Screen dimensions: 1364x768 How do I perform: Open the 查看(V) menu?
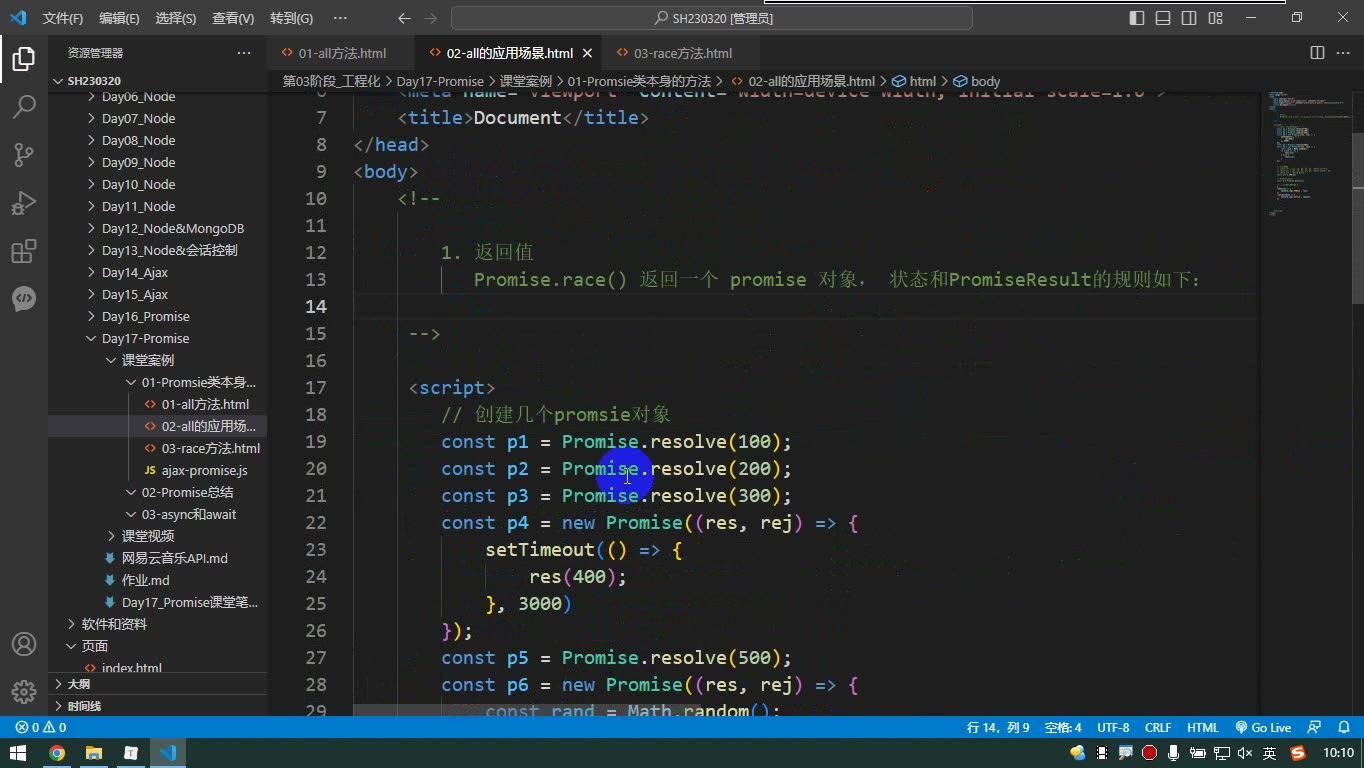pos(233,18)
